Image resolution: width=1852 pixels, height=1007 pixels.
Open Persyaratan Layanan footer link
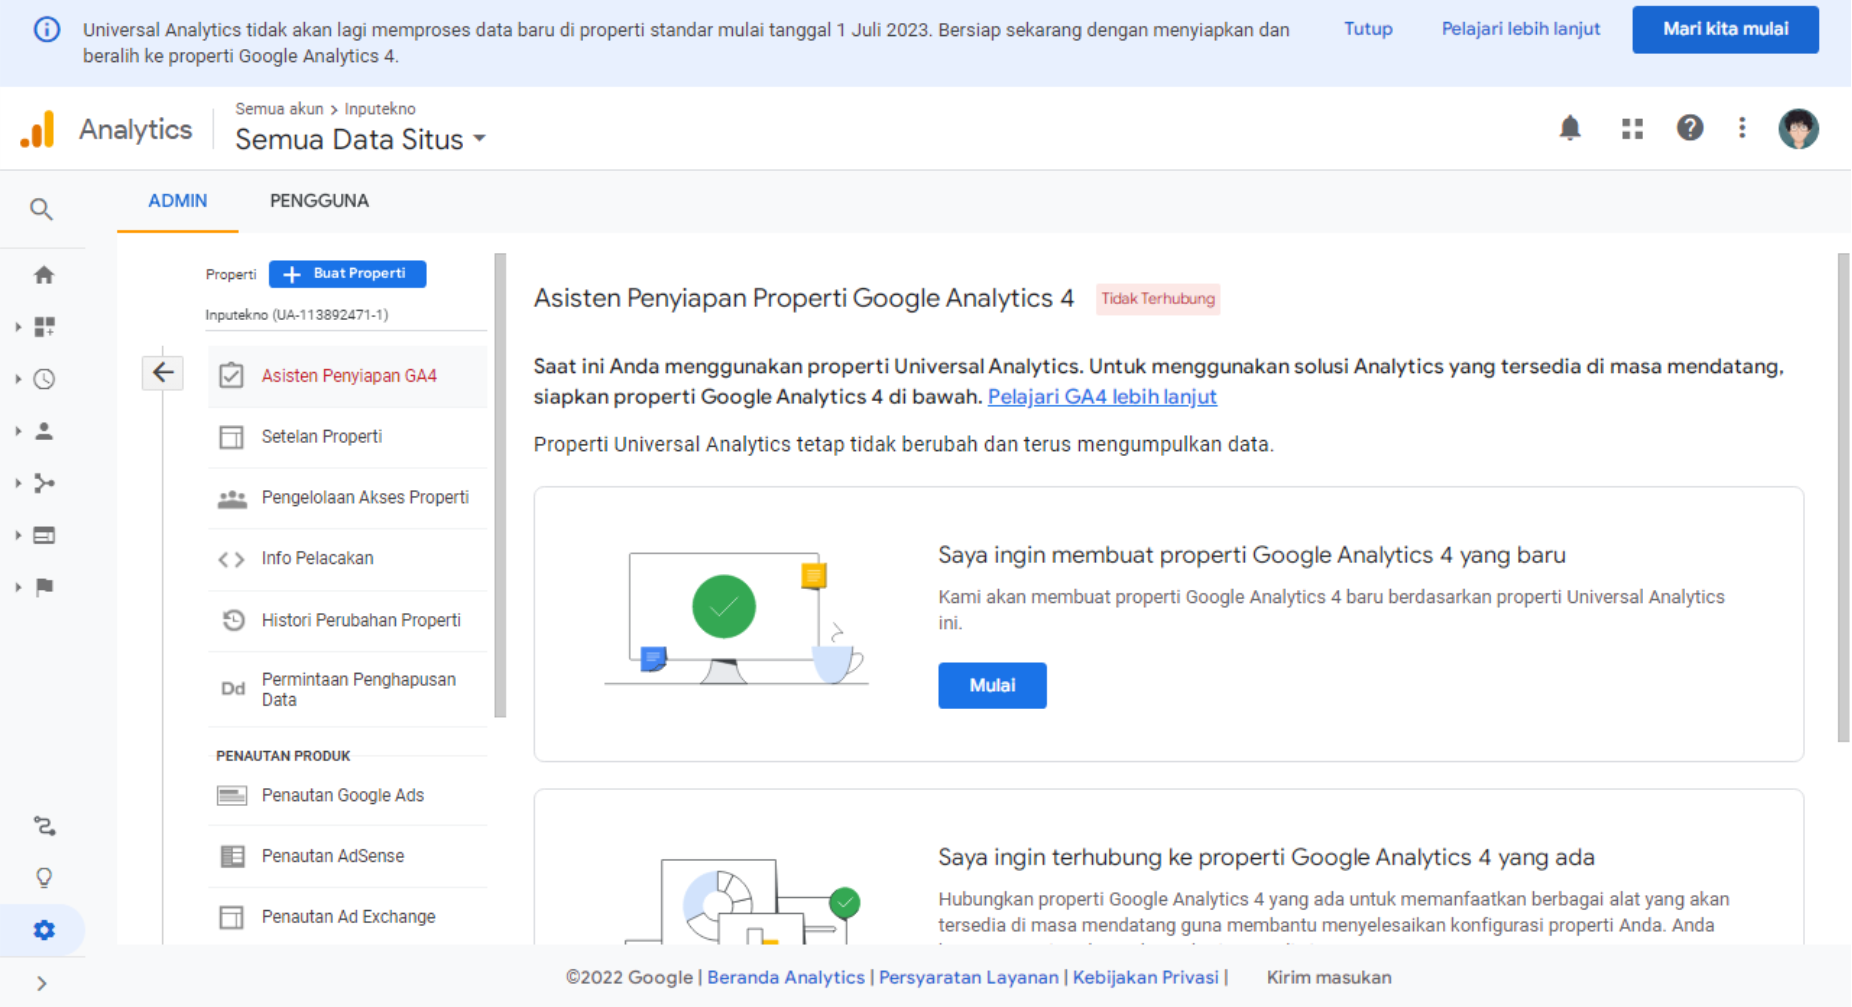pyautogui.click(x=968, y=978)
